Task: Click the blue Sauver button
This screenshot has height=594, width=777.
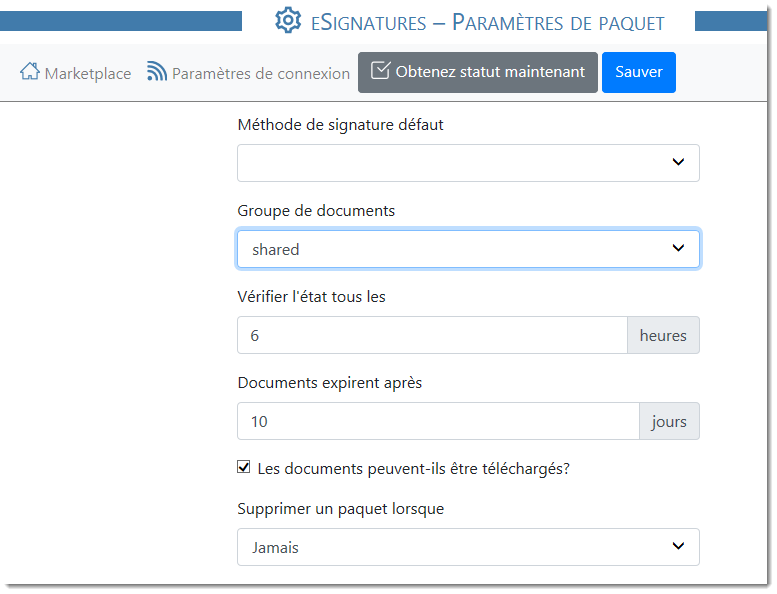Action: [x=638, y=72]
